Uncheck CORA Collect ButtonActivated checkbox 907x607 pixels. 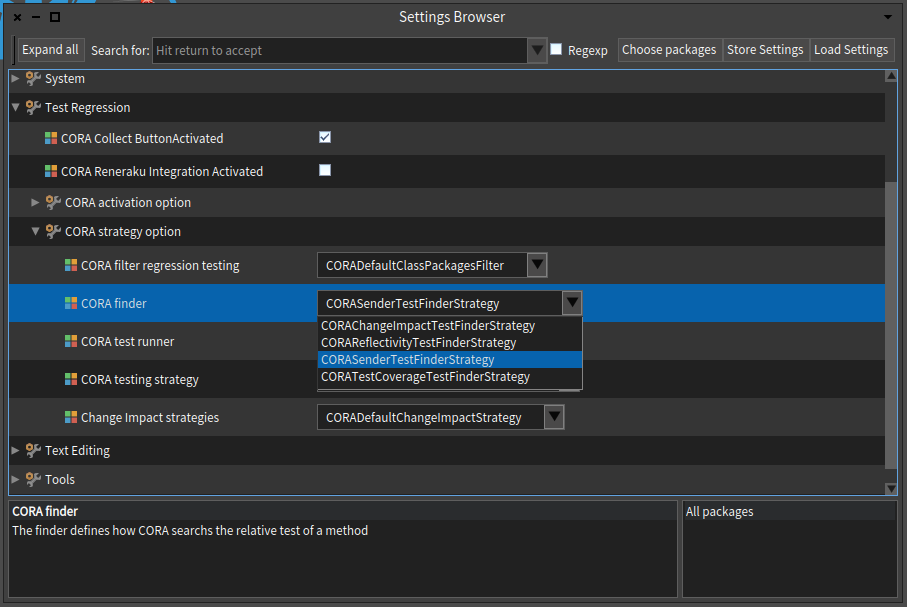tap(325, 137)
